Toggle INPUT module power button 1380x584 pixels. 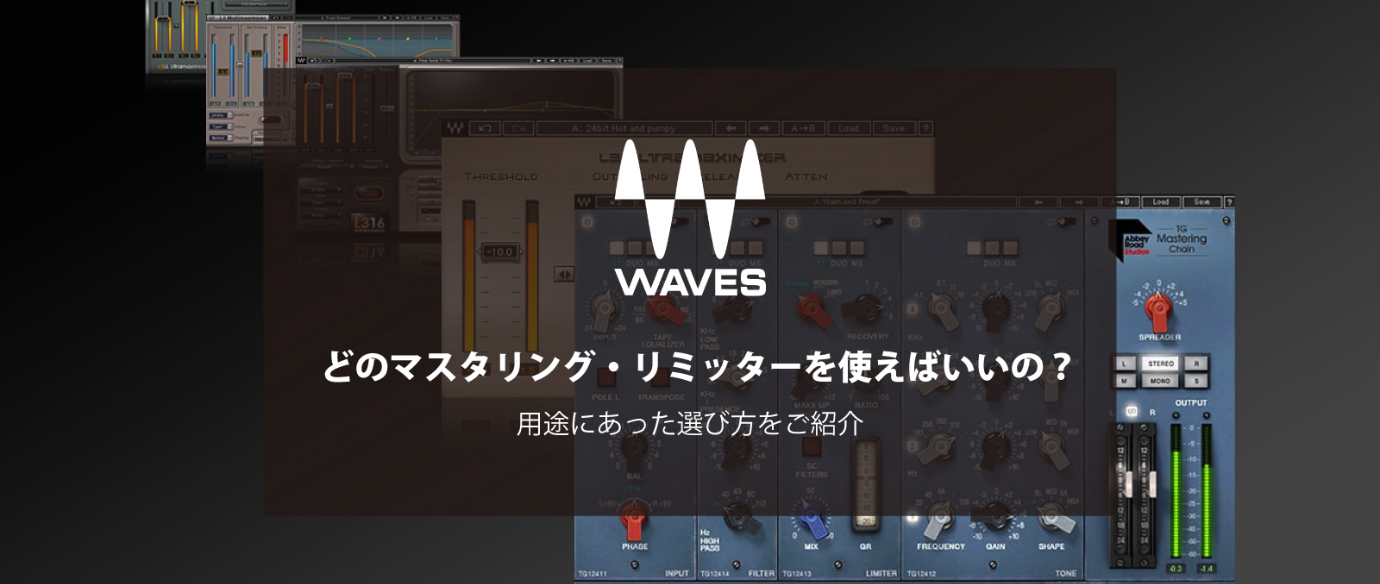pyautogui.click(x=585, y=221)
